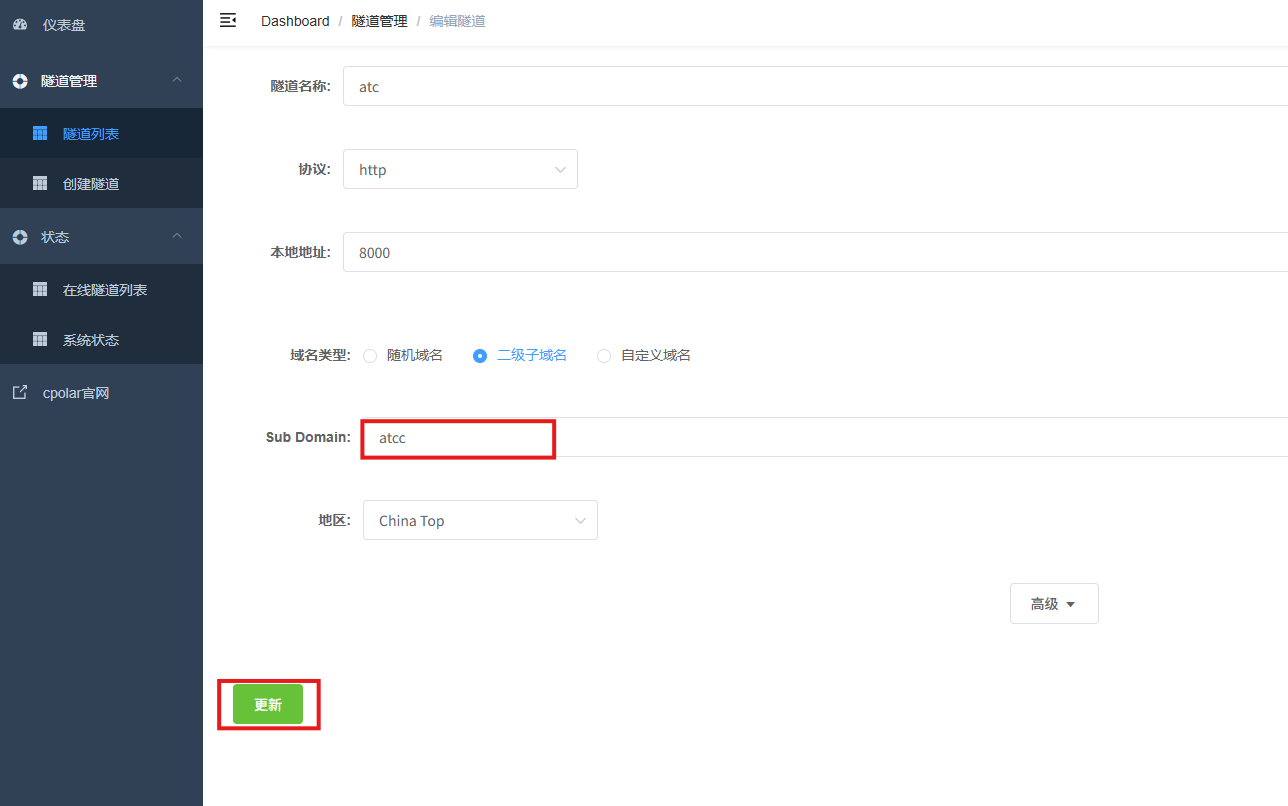Click the 隧道管理 breadcrumb
This screenshot has height=806, width=1288.
(x=379, y=21)
